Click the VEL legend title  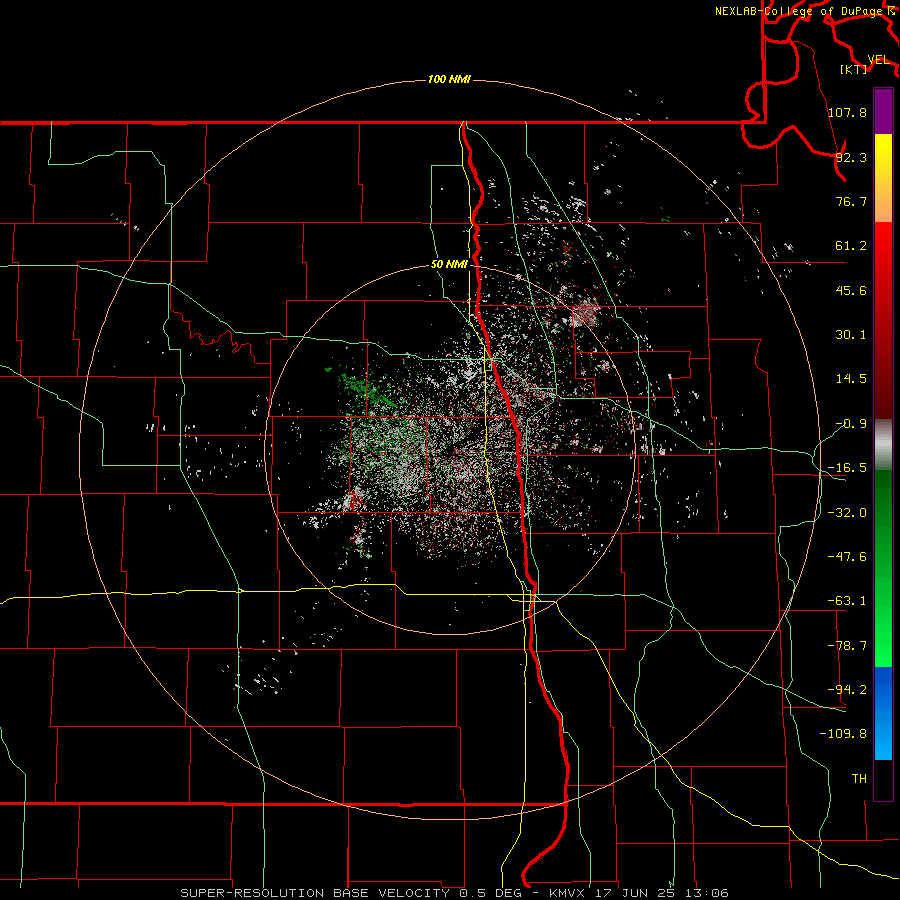pos(878,60)
